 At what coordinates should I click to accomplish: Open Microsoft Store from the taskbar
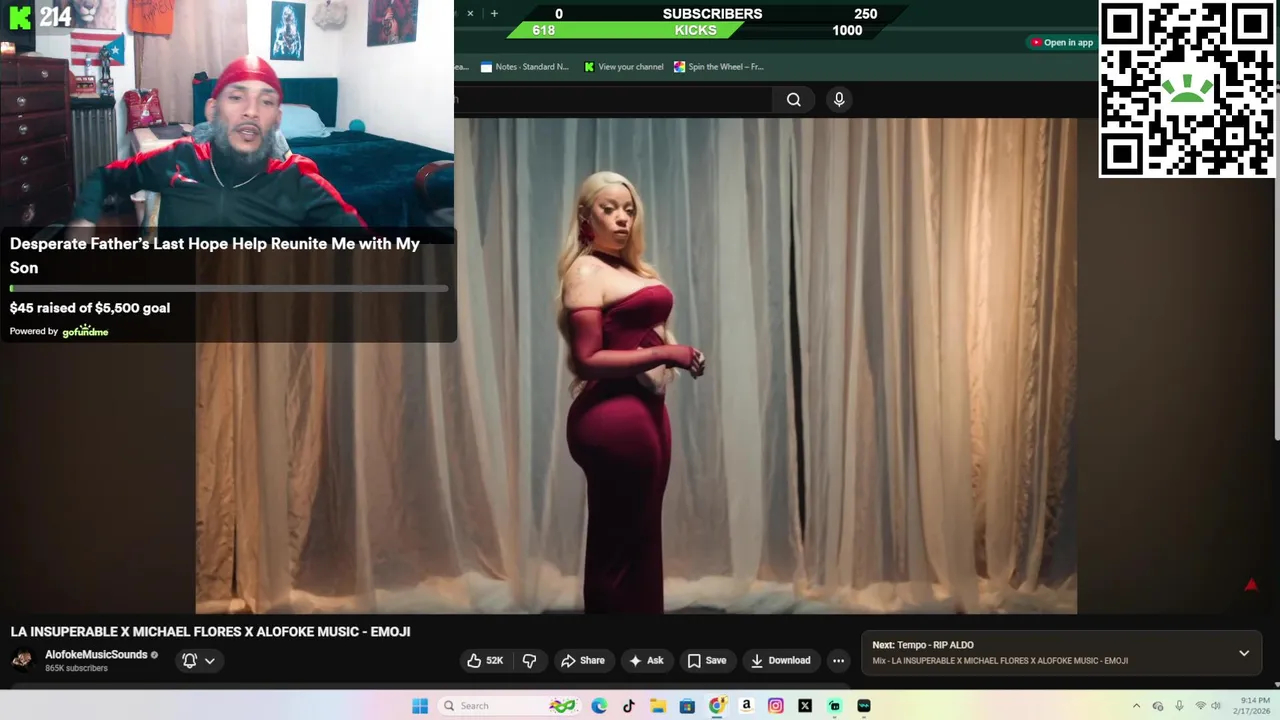pos(687,706)
